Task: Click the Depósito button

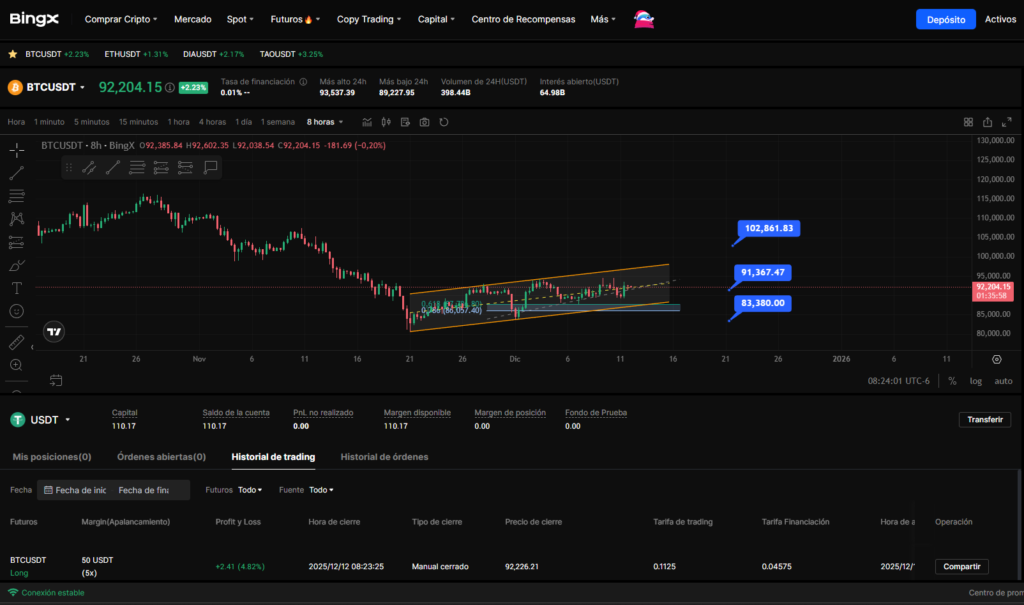Action: pos(946,19)
